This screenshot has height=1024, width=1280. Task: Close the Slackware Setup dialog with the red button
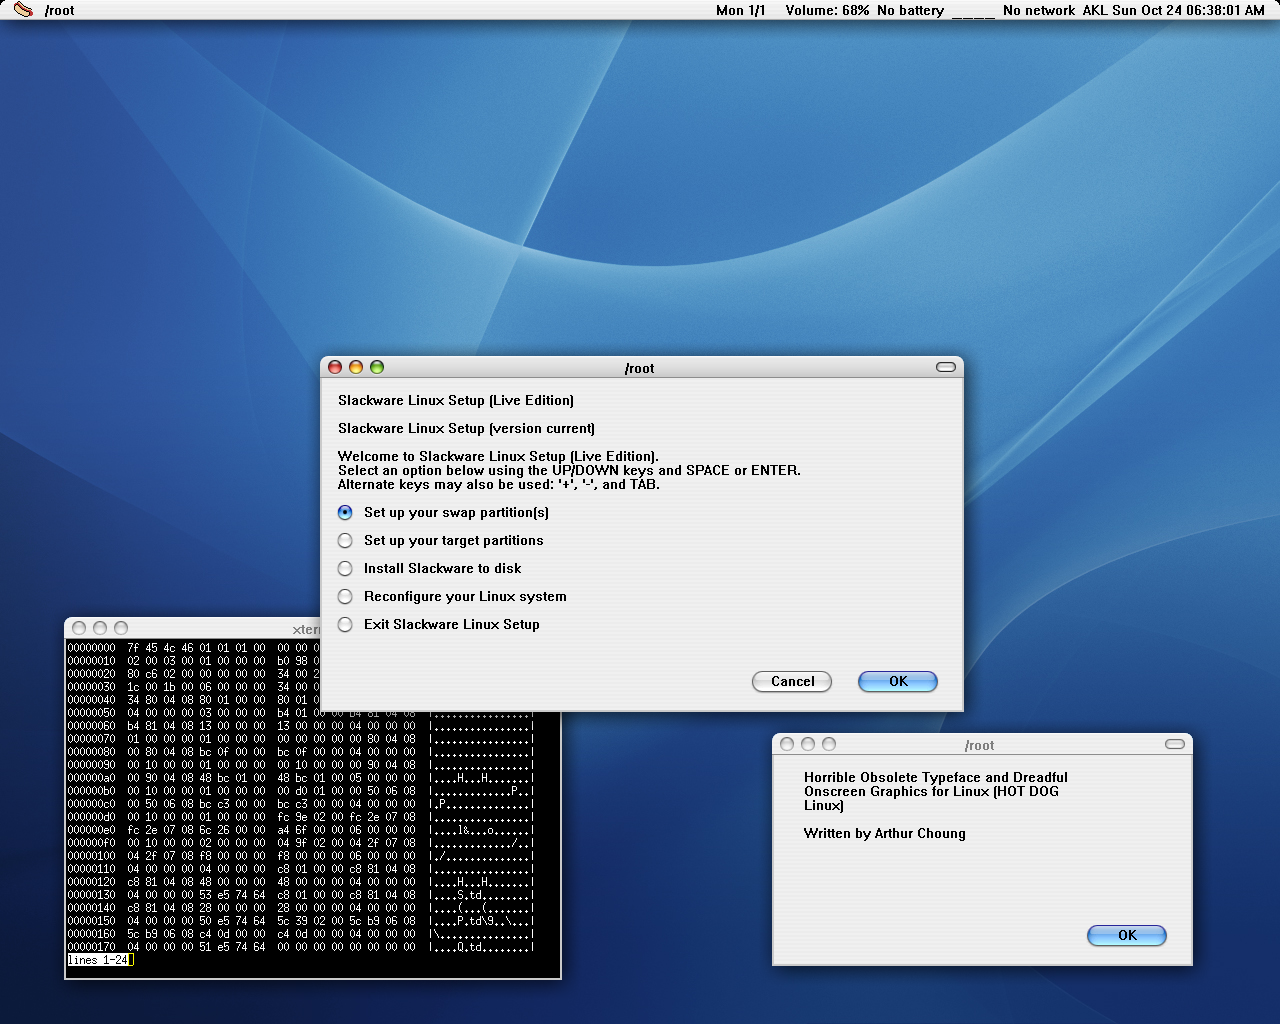[335, 367]
